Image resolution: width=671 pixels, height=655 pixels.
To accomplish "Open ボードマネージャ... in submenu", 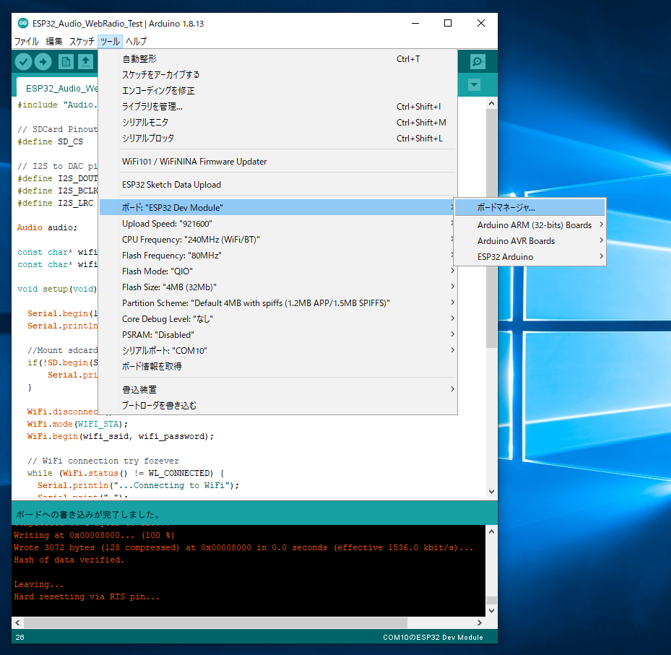I will click(530, 208).
